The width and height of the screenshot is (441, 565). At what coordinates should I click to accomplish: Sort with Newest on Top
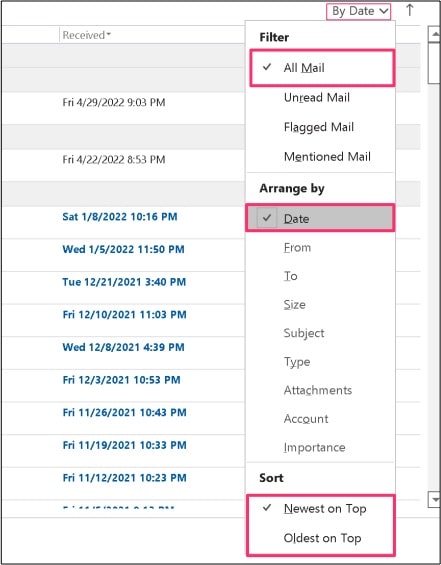click(320, 508)
